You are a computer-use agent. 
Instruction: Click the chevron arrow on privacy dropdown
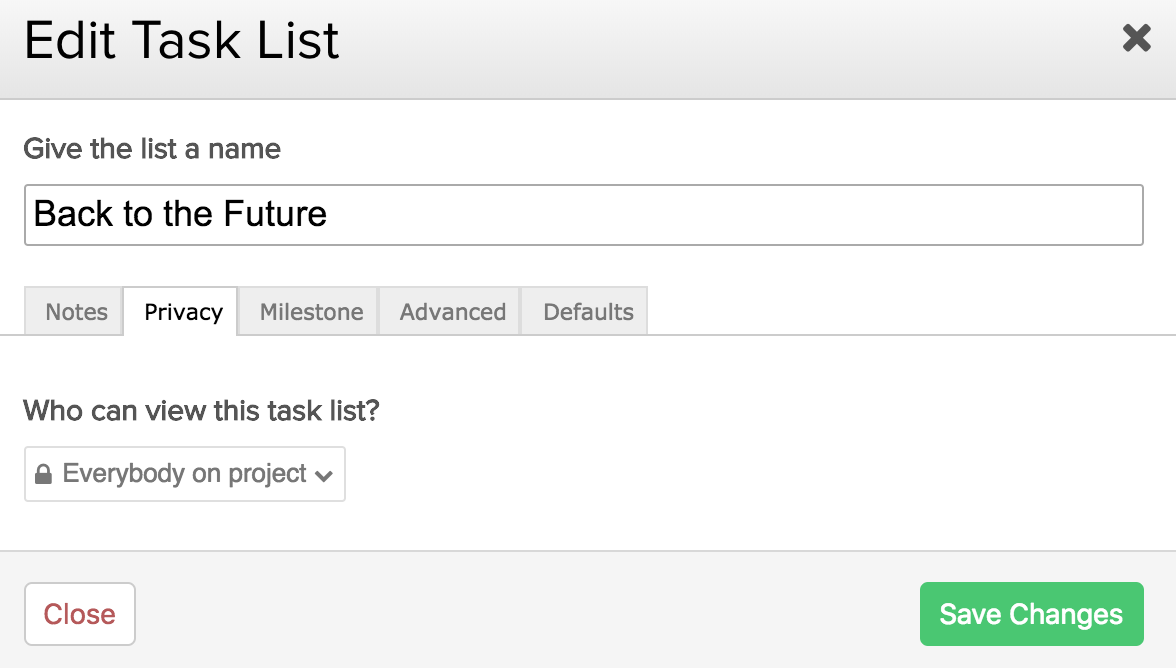click(x=323, y=476)
